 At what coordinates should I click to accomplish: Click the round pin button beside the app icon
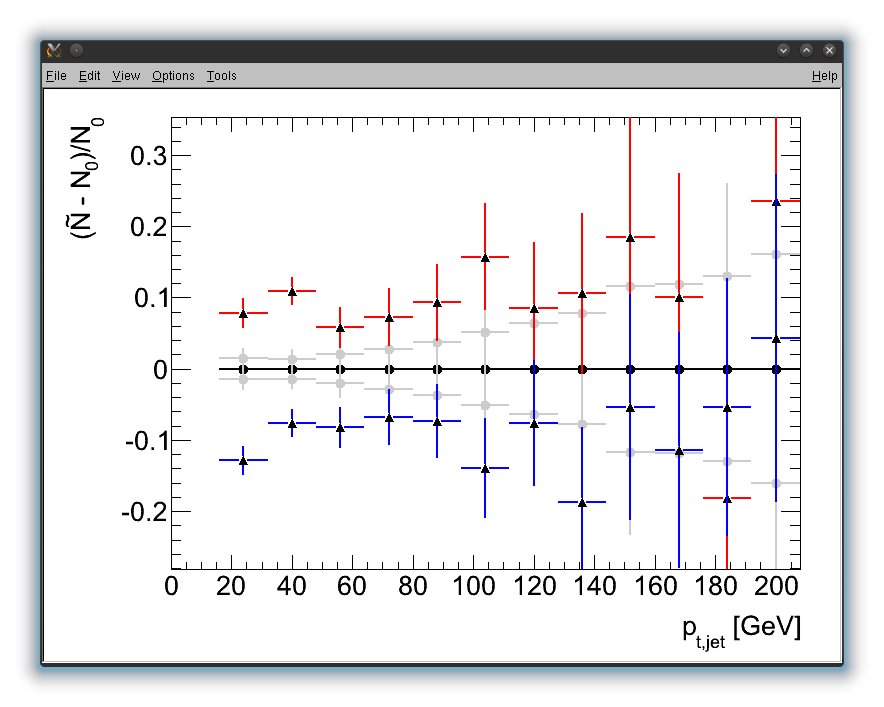(76, 50)
